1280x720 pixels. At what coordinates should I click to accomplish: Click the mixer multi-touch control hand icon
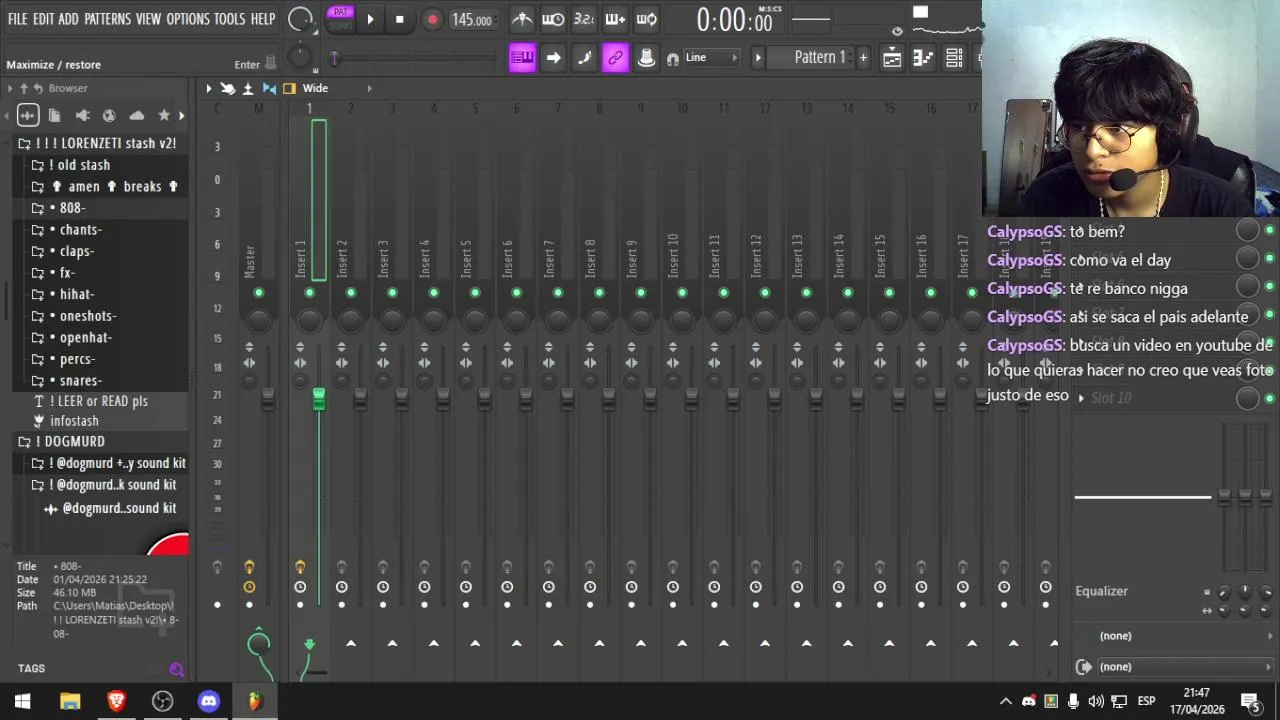[228, 88]
